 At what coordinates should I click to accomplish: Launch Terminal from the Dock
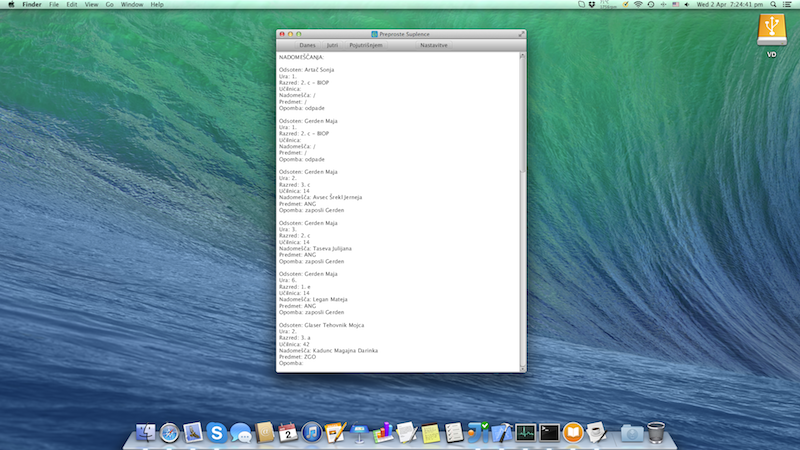549,432
